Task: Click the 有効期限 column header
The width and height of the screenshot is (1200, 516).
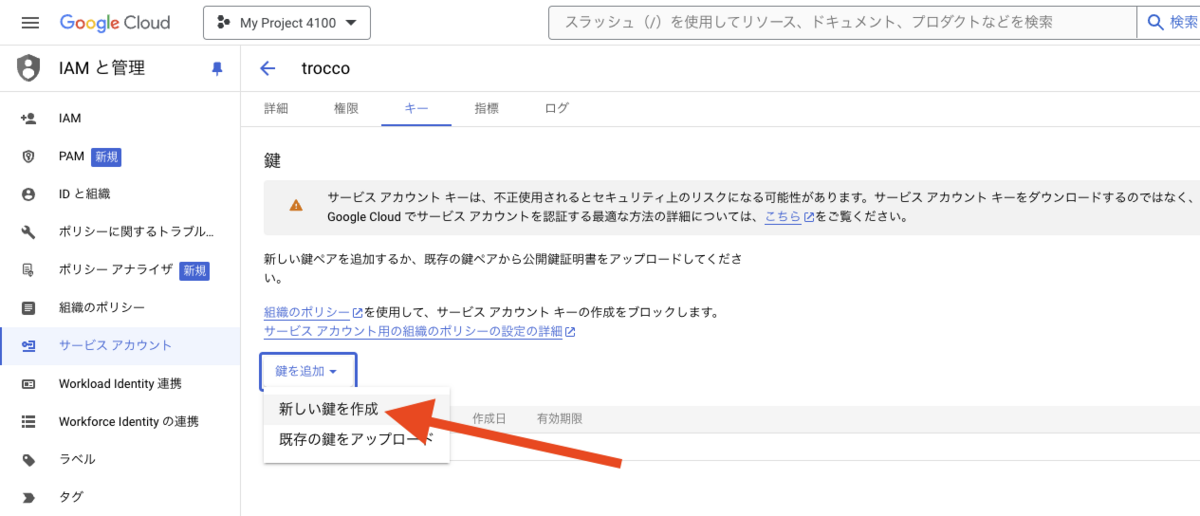Action: [559, 418]
